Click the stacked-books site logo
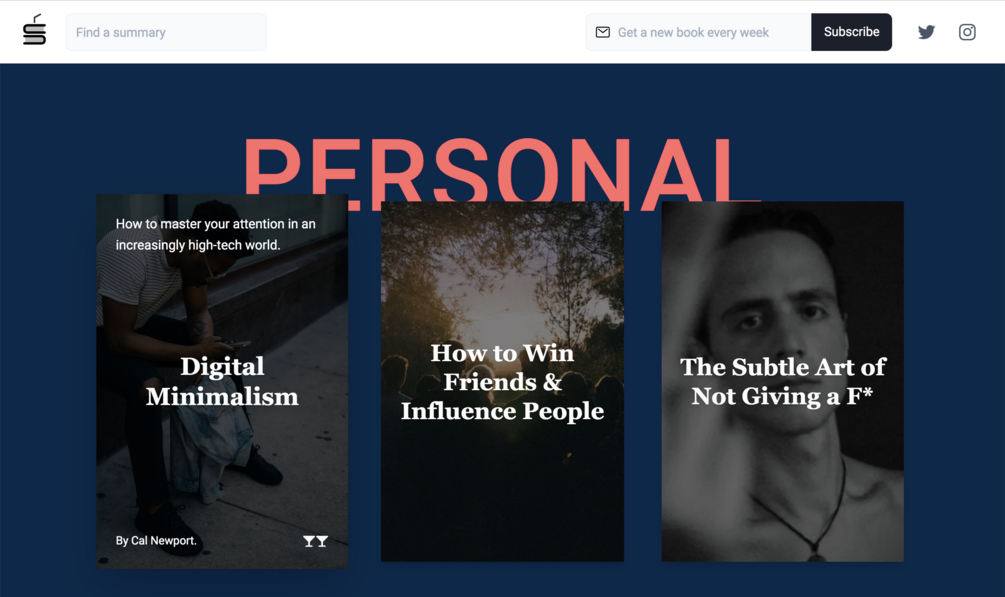 (x=34, y=30)
